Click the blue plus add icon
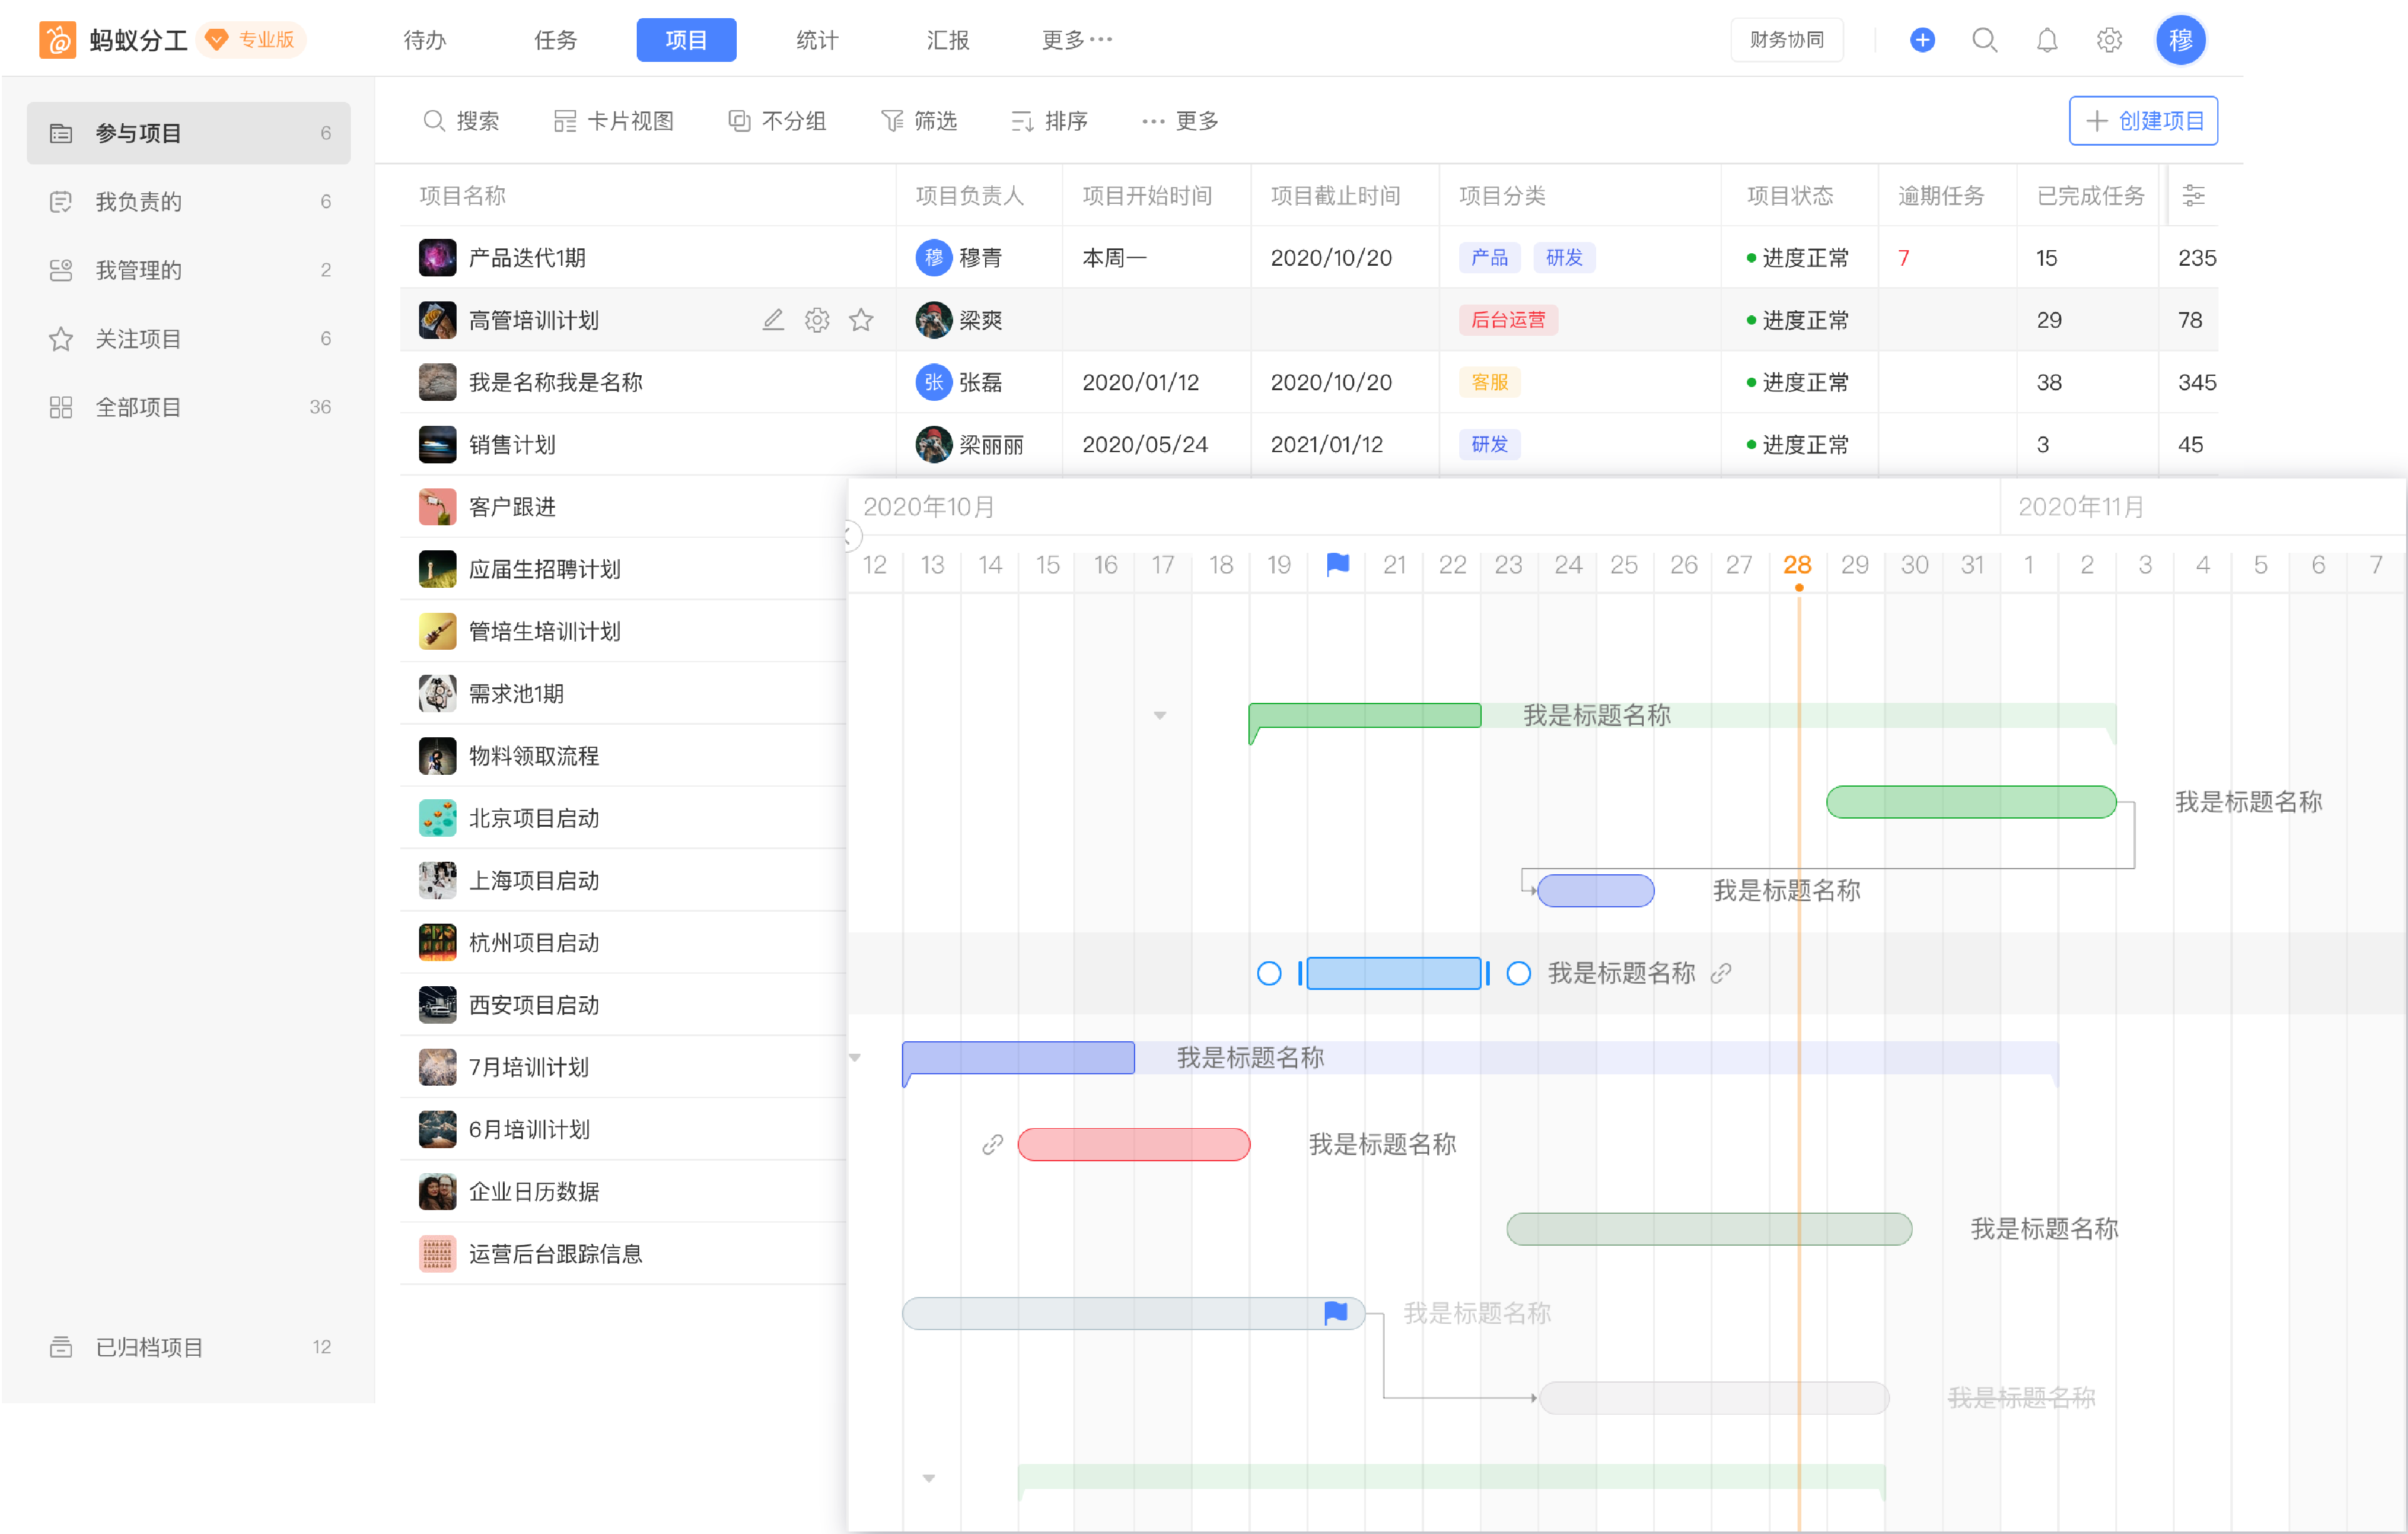 [1921, 40]
